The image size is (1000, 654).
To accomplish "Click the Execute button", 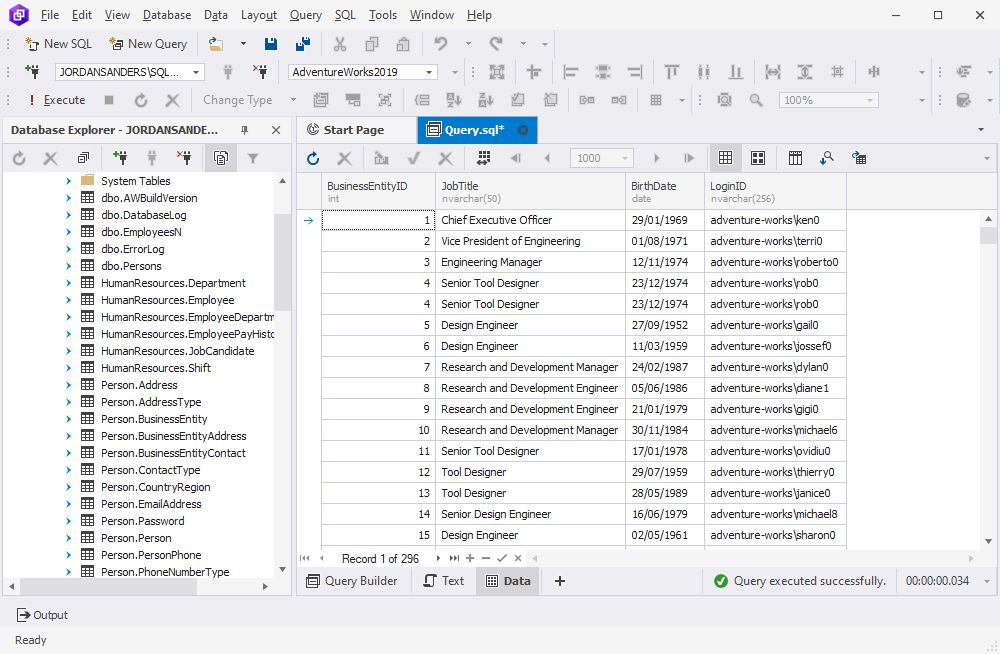I will (x=57, y=100).
